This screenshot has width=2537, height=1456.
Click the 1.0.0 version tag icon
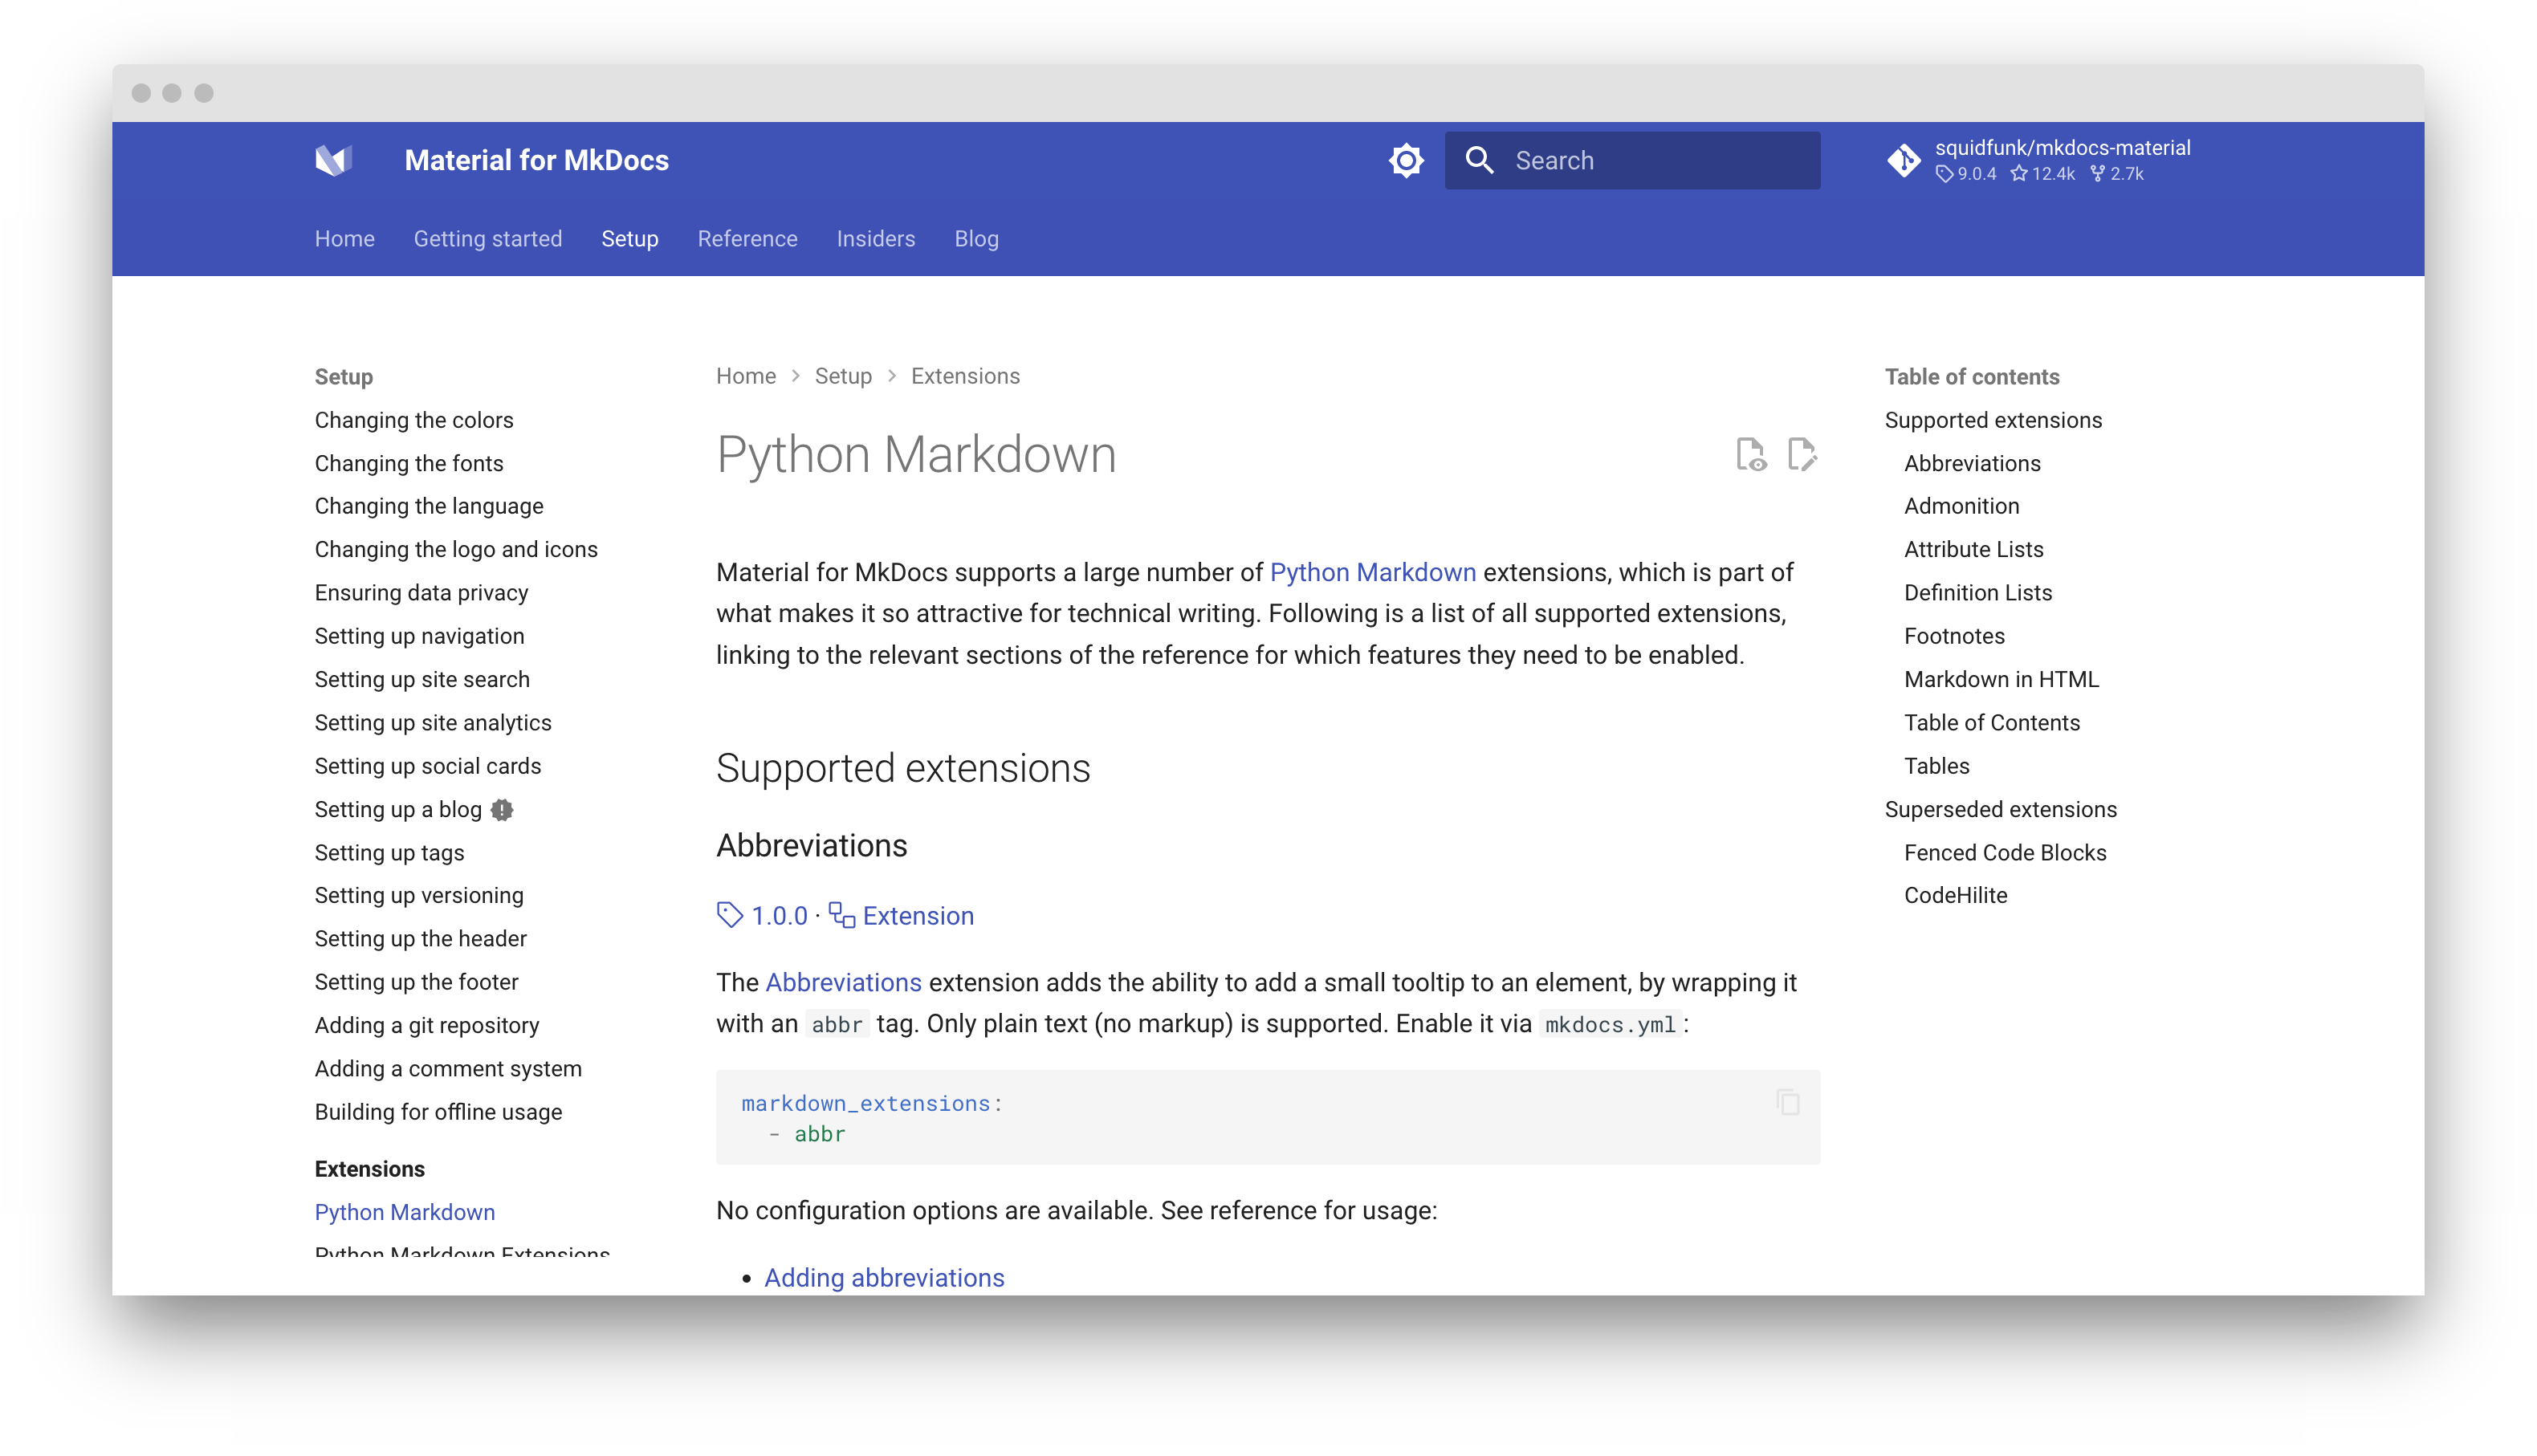[730, 915]
